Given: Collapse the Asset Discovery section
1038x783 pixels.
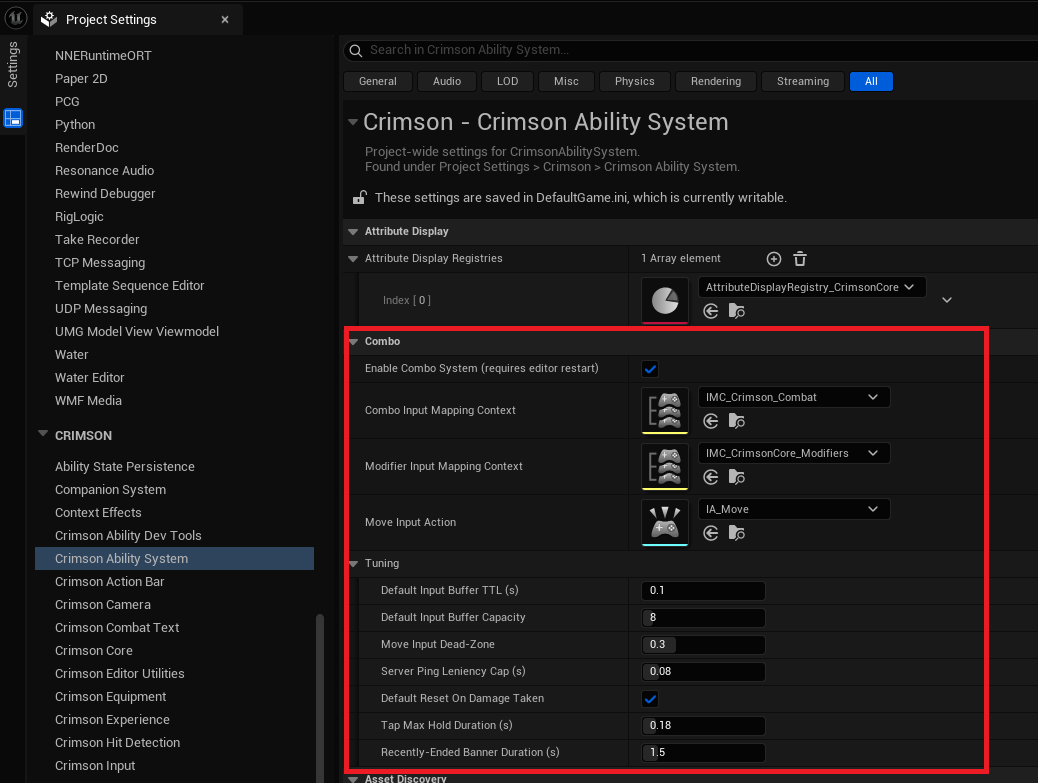Looking at the screenshot, I should [x=353, y=779].
